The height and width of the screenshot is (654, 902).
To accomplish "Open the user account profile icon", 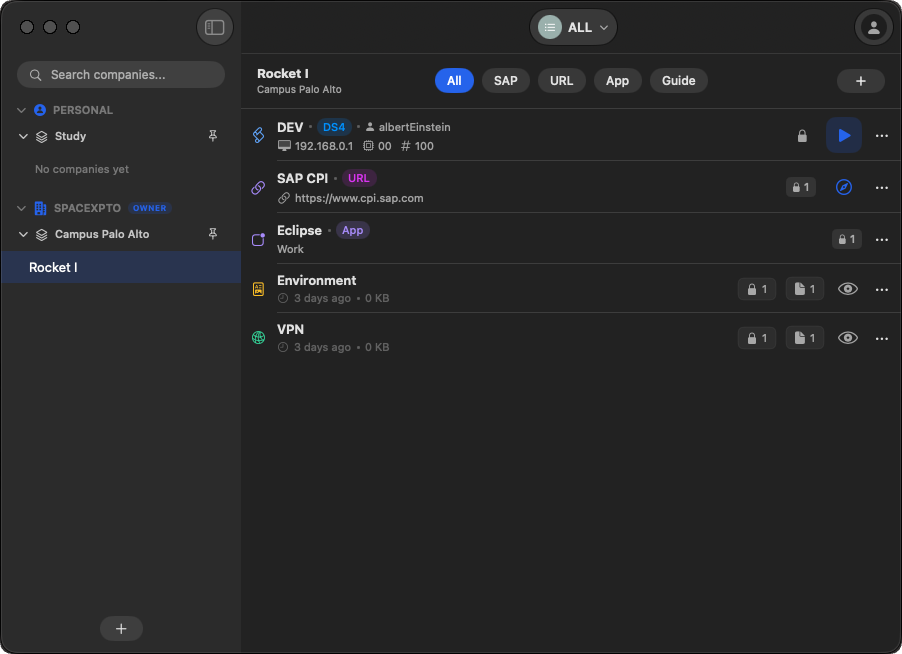I will (x=873, y=27).
